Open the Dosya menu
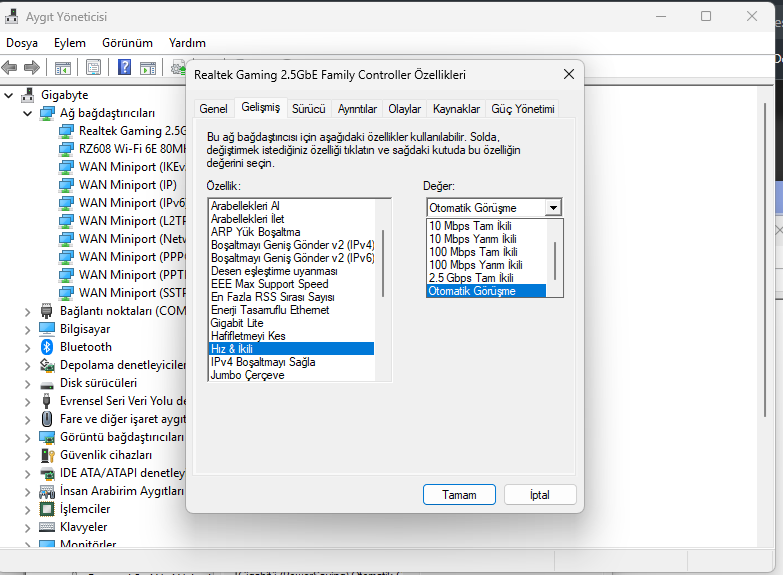 [22, 43]
